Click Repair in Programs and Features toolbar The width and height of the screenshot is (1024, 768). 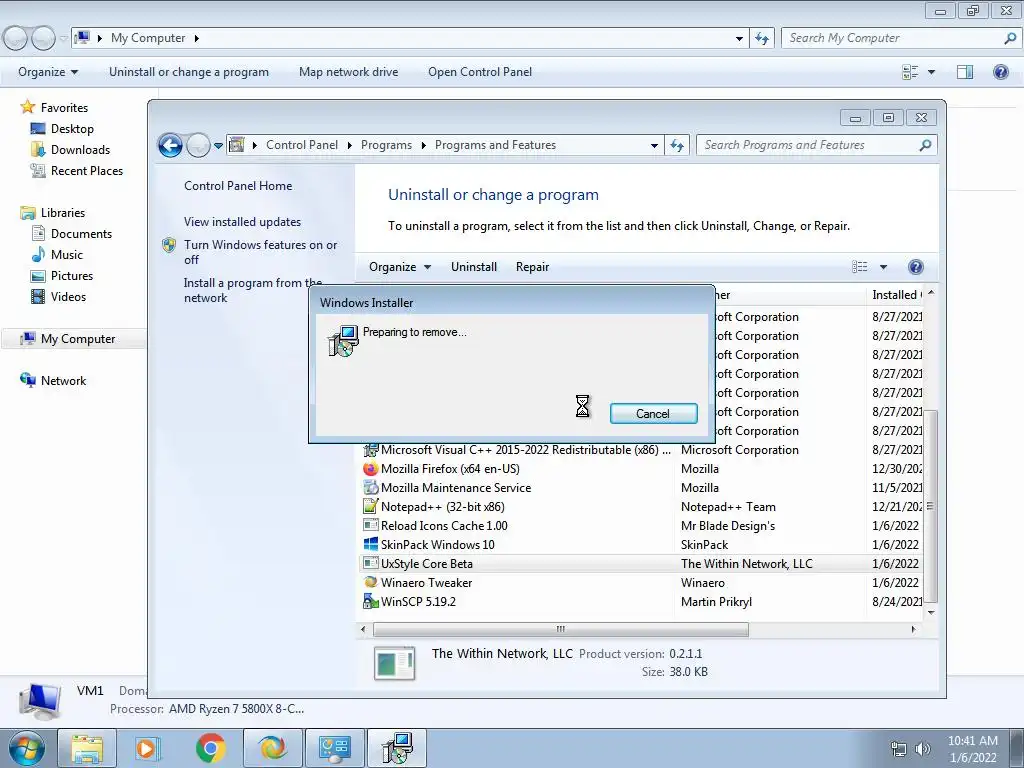(532, 266)
